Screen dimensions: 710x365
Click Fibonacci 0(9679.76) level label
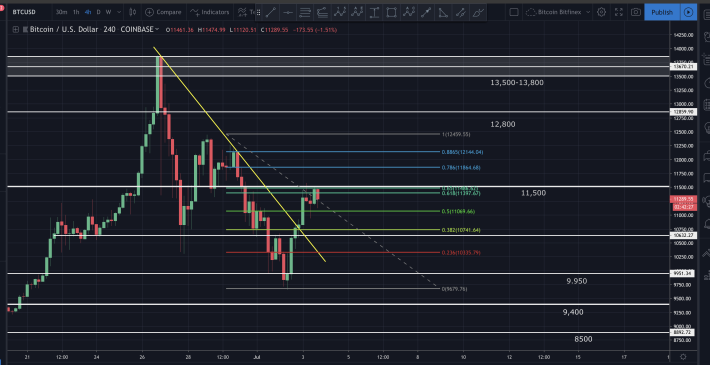[454, 289]
